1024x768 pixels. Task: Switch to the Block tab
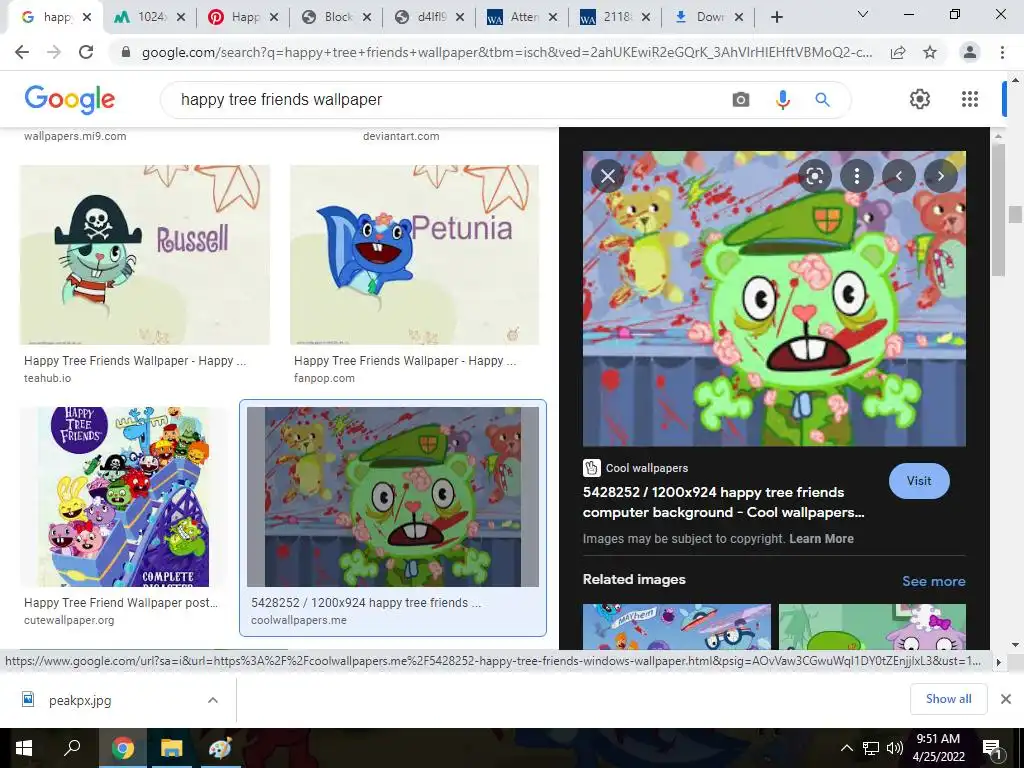click(328, 17)
